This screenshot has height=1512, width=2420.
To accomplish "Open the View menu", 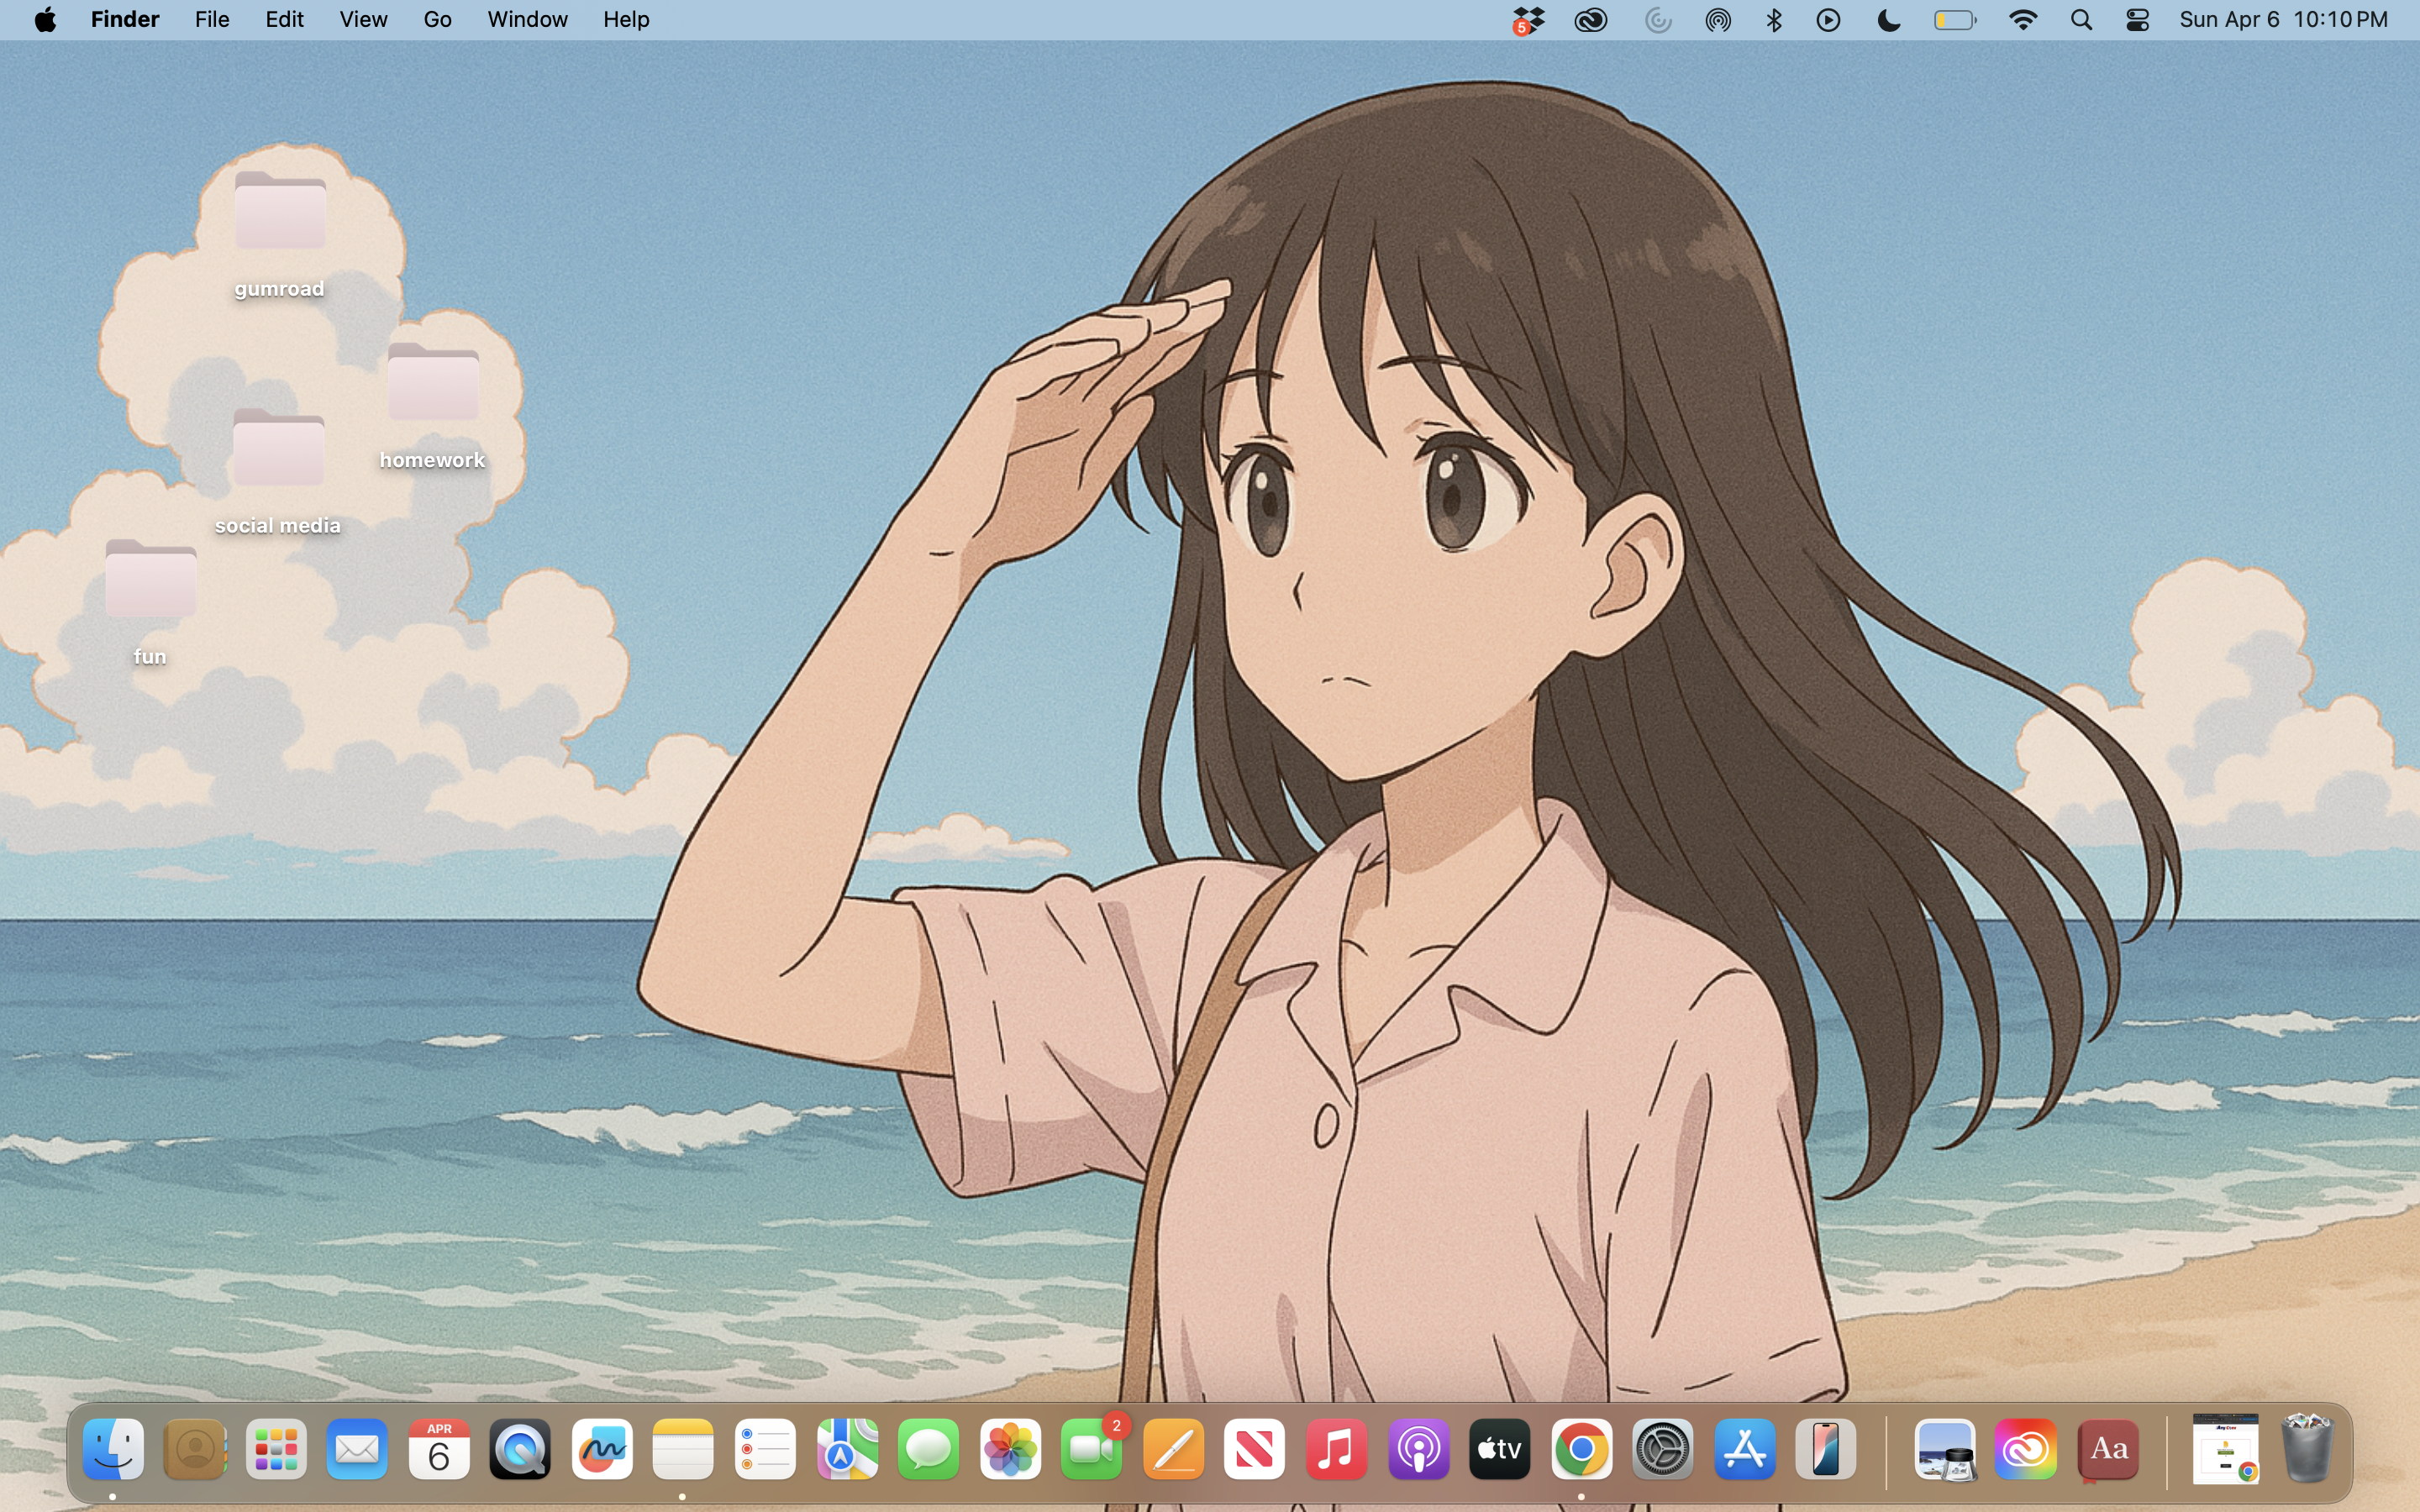I will 363,20.
